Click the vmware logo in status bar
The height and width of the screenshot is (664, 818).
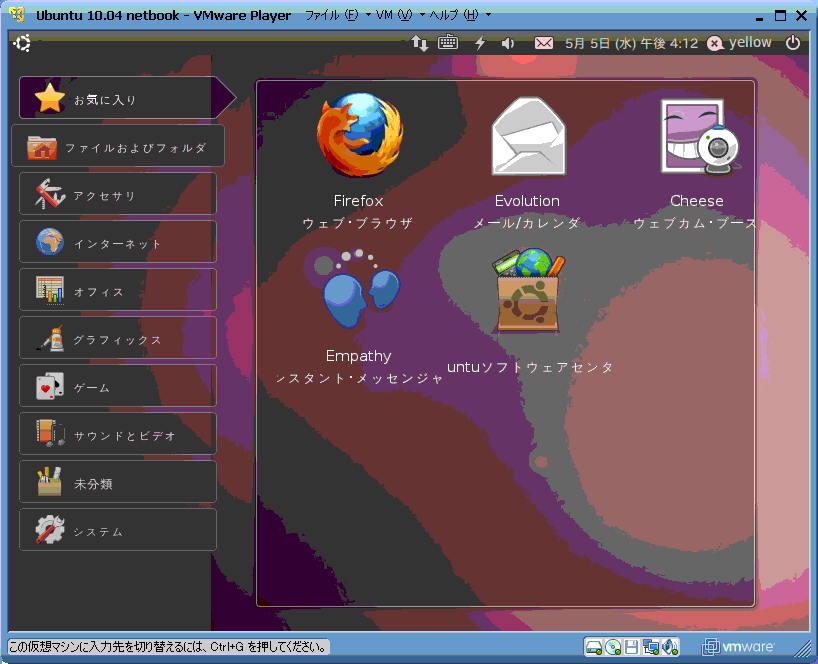(738, 647)
